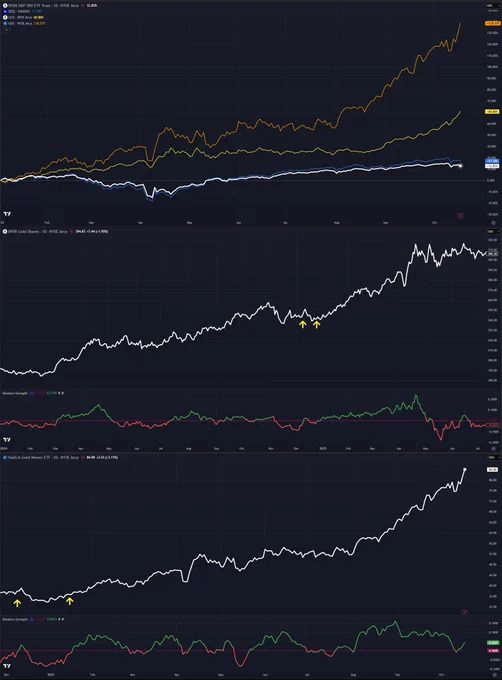Click the TradingView logo in top chart
Viewport: 502px width, 680px height.
(7, 214)
